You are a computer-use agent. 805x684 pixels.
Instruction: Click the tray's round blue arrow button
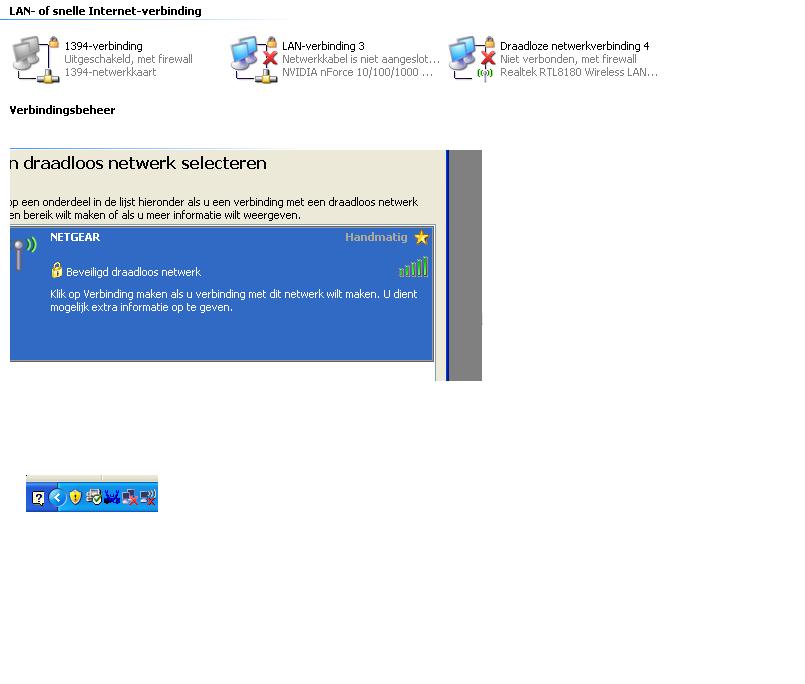click(57, 497)
